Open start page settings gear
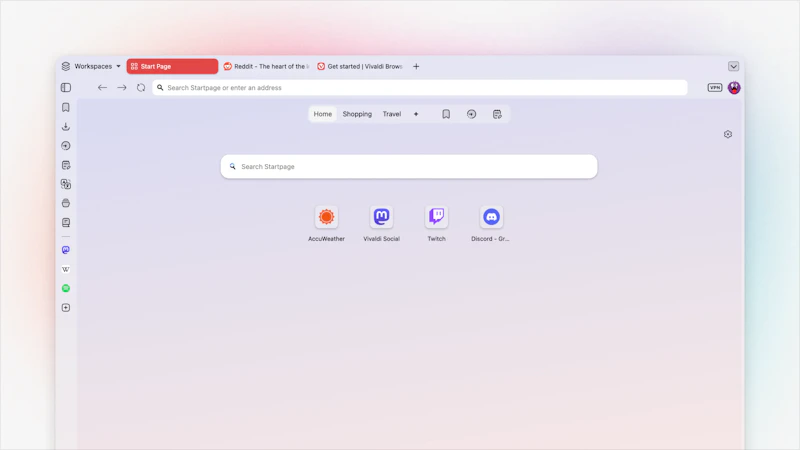800x450 pixels. (728, 134)
